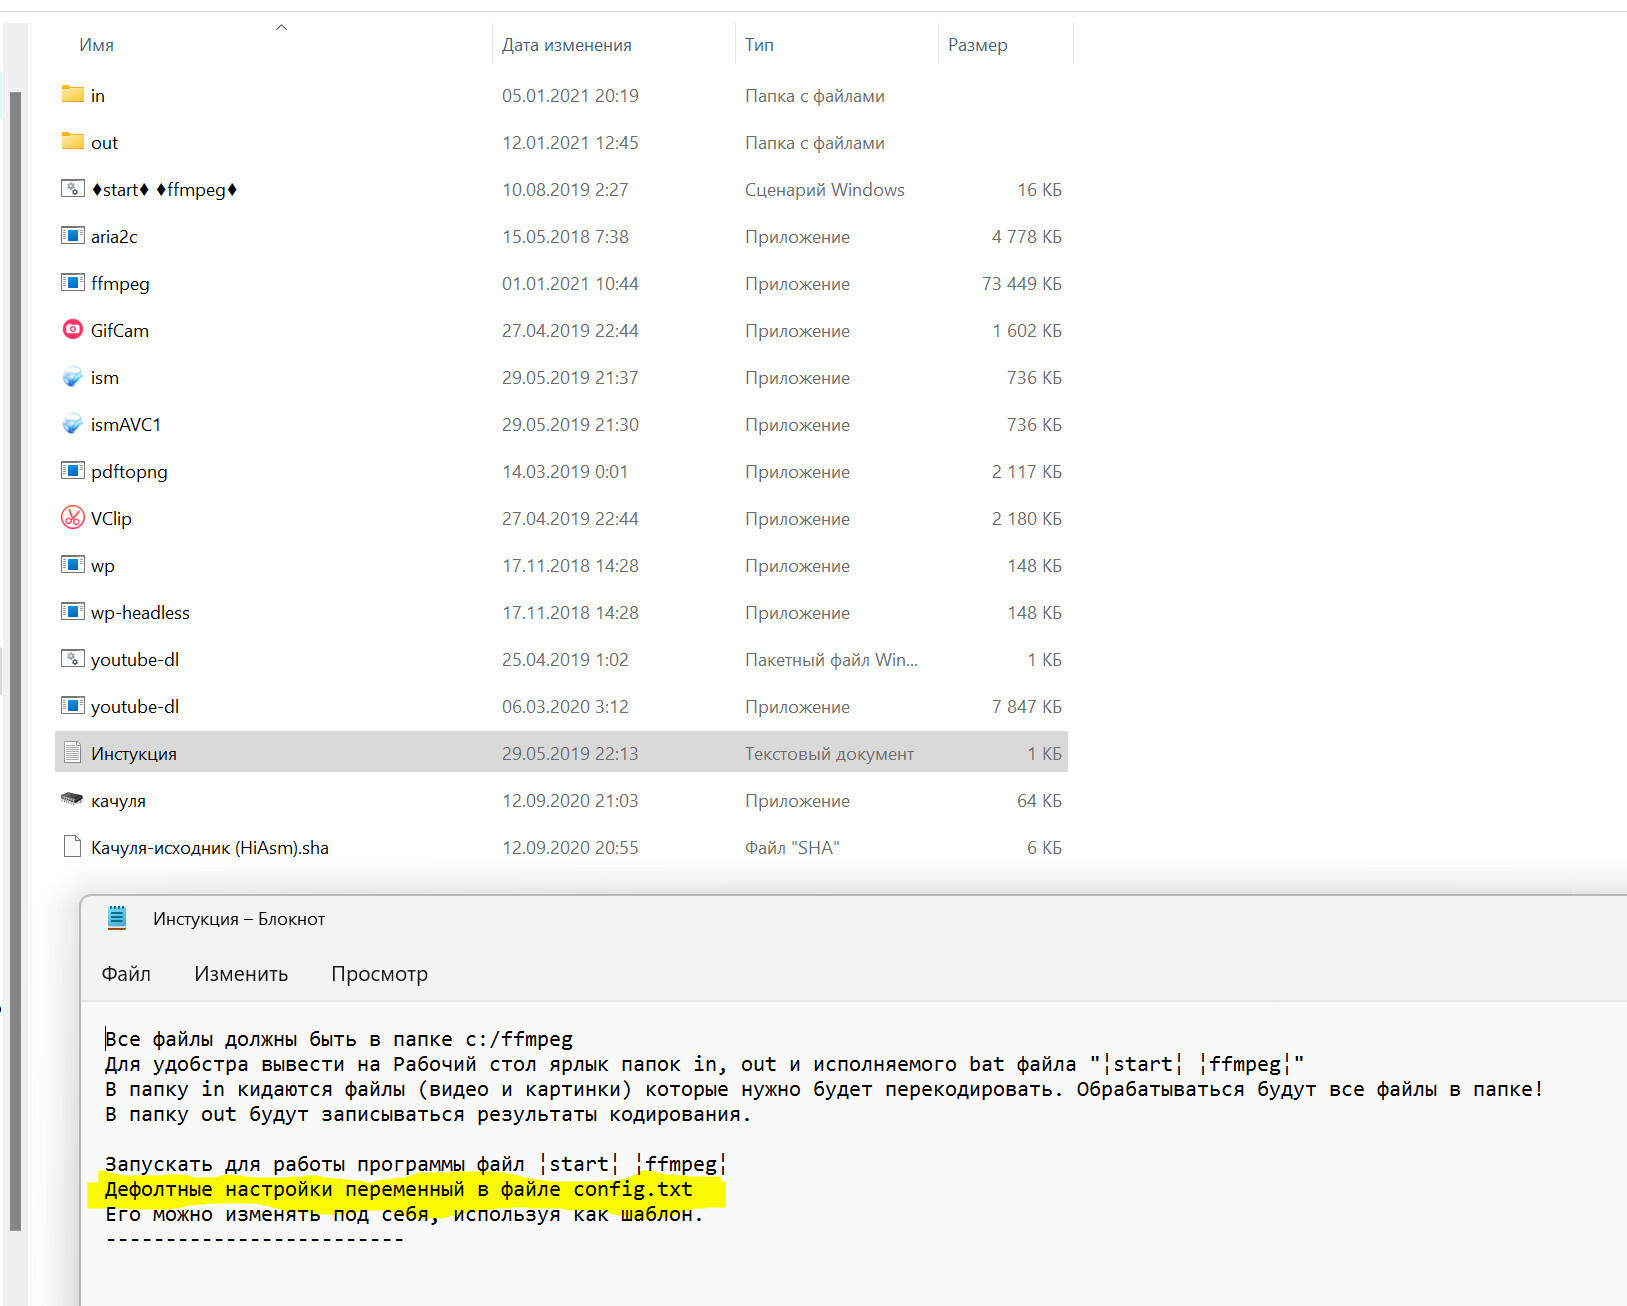Select the Качуля-исходник SHA file icon
Viewport: 1627px width, 1306px height.
point(72,846)
